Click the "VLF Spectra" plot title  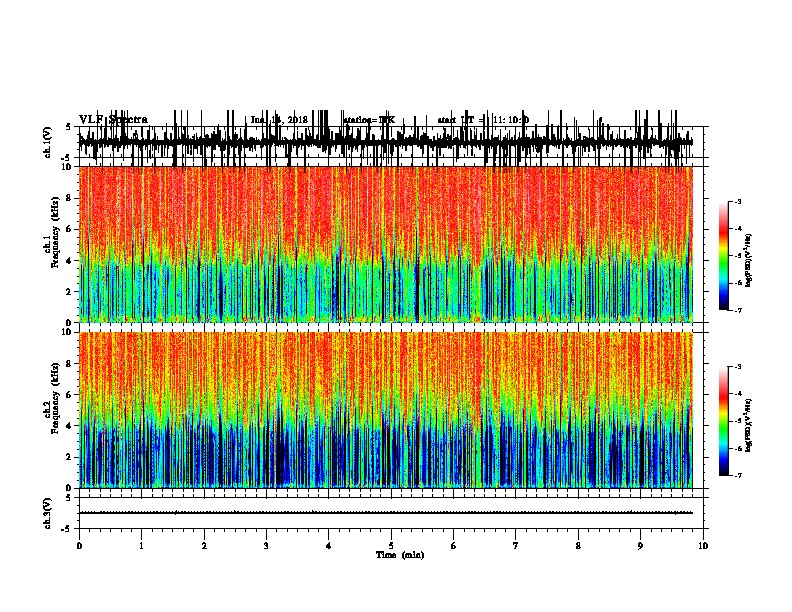(x=113, y=120)
